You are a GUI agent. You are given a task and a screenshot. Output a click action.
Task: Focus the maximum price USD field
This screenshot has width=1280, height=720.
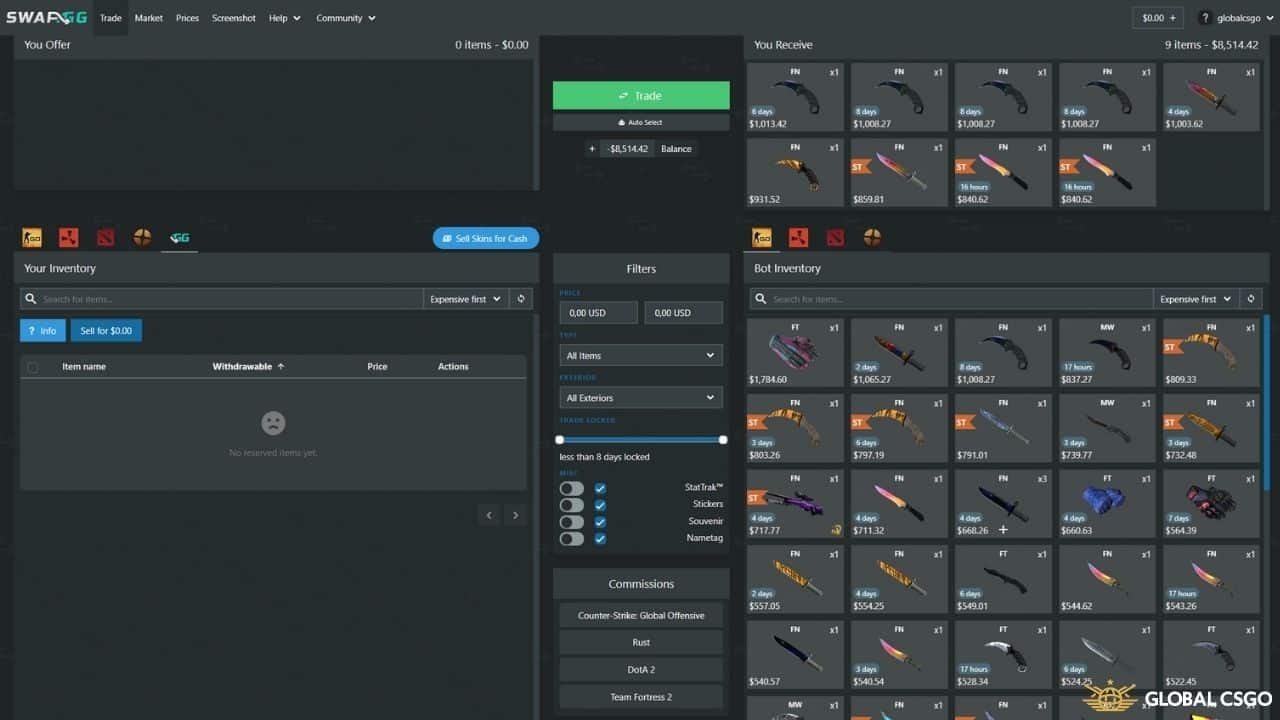click(684, 313)
